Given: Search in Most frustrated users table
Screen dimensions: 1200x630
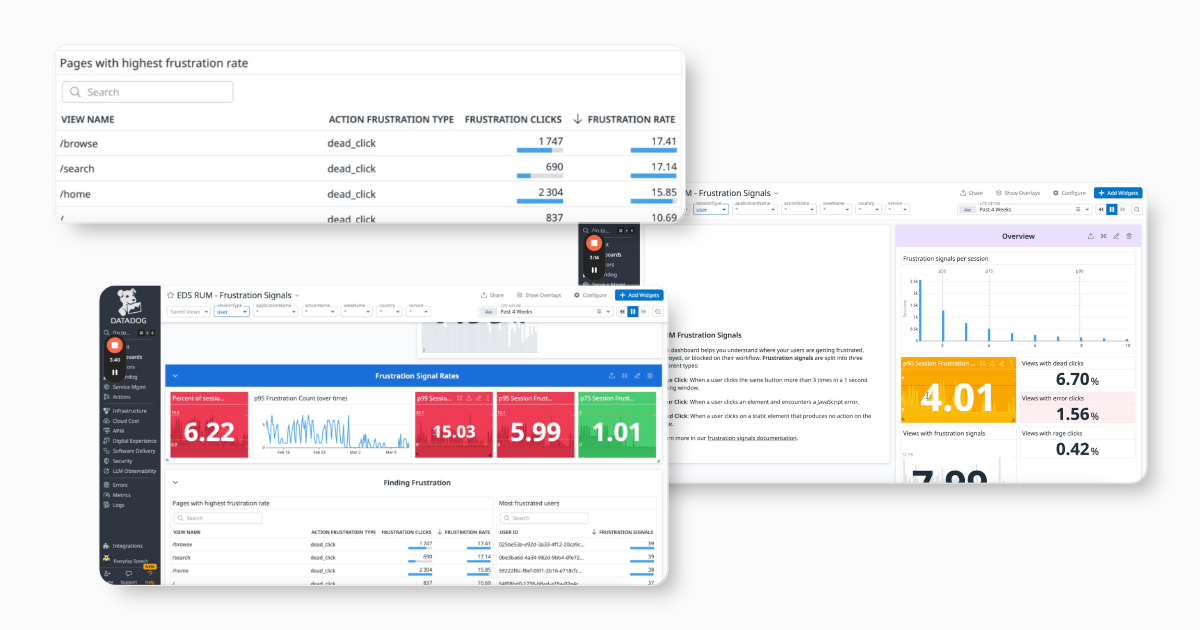Looking at the screenshot, I should [544, 518].
